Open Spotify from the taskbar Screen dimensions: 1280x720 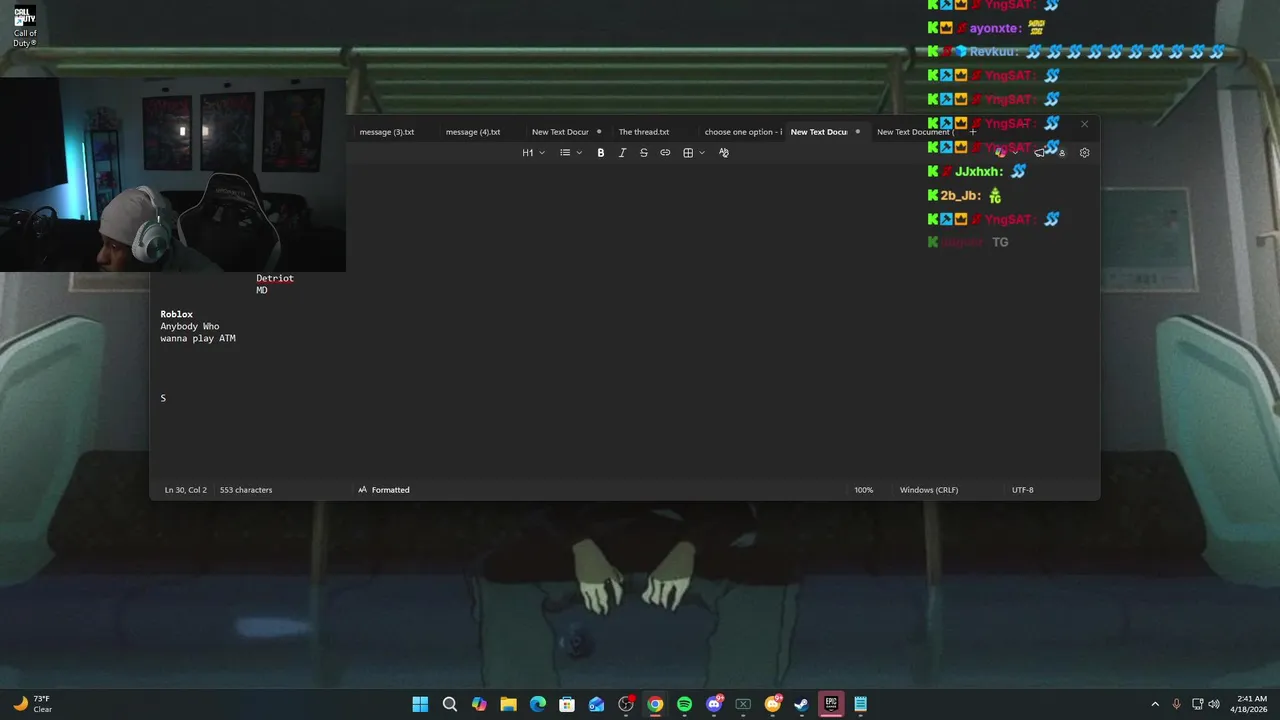click(x=684, y=704)
